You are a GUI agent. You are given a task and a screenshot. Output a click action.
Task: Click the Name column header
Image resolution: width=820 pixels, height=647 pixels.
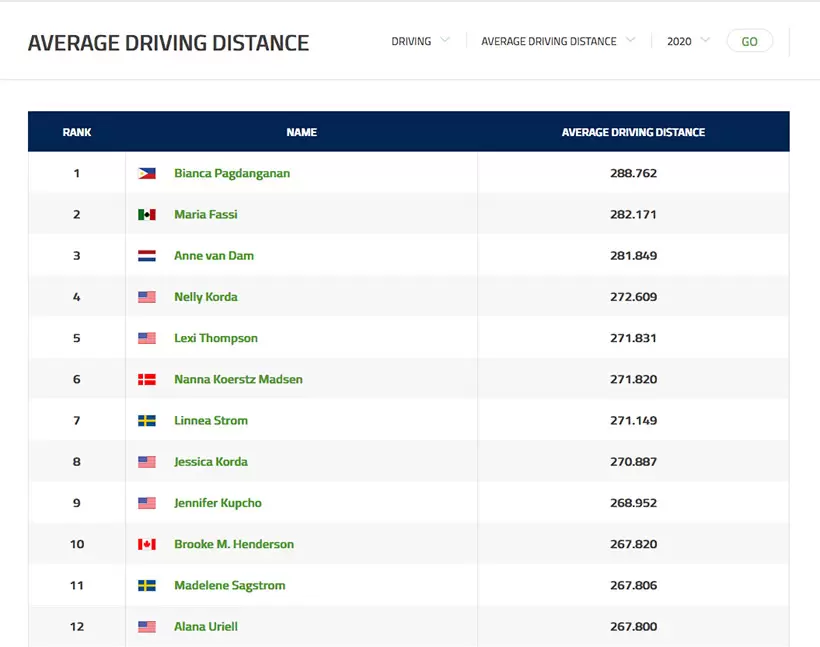click(x=301, y=132)
